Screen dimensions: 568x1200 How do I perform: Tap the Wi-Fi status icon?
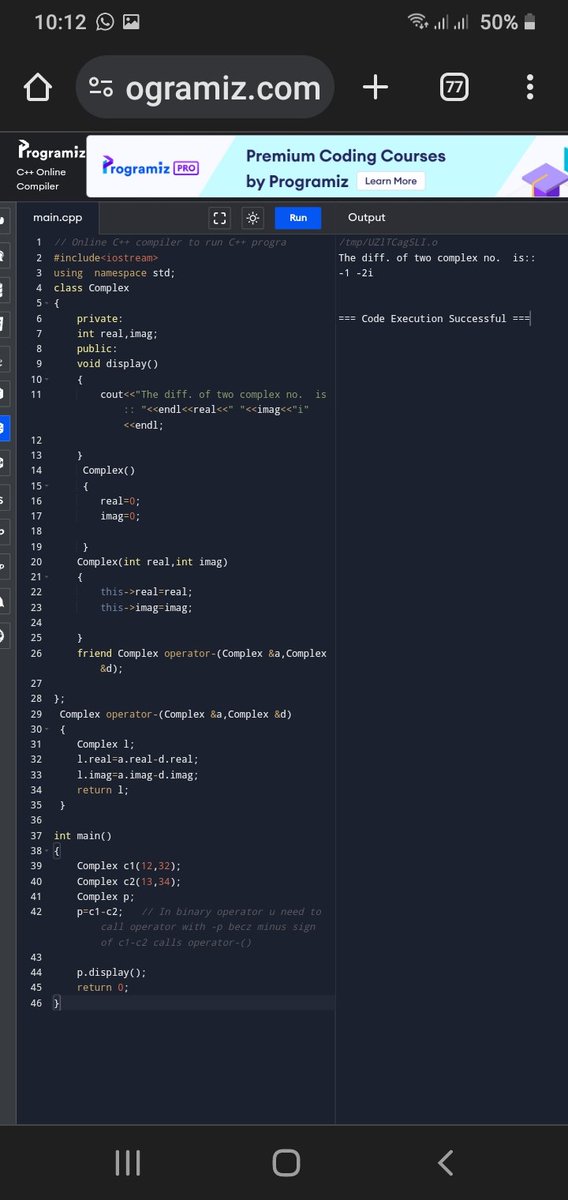point(416,21)
